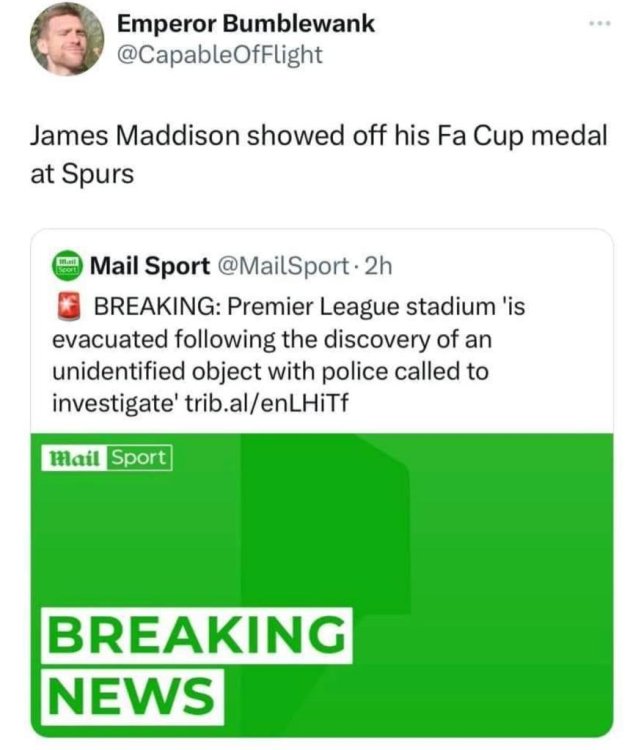Click the James Maddison tweet text
Image resolution: width=644 pixels, height=750 pixels.
tap(319, 154)
